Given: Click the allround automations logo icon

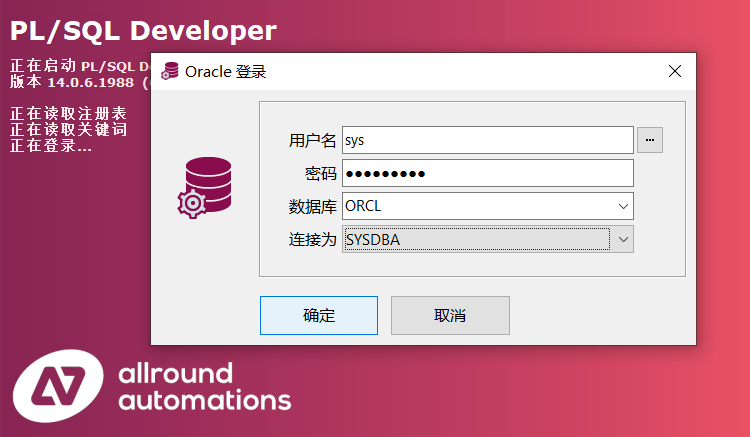Looking at the screenshot, I should 58,386.
